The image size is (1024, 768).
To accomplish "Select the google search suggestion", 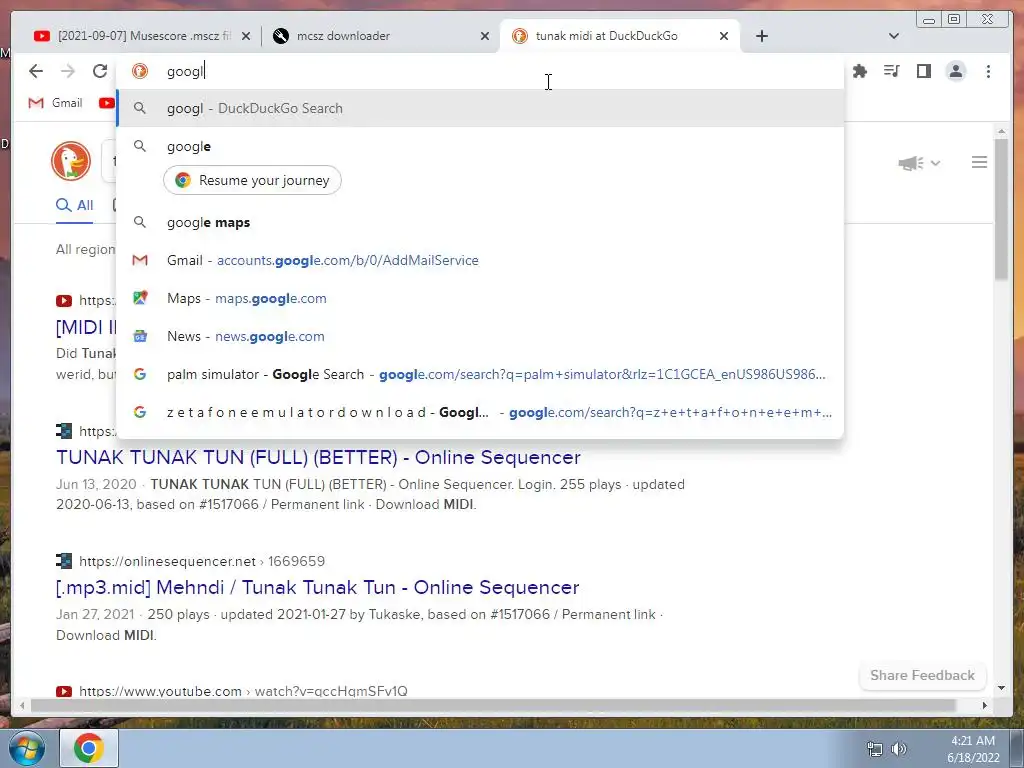I will 480,146.
